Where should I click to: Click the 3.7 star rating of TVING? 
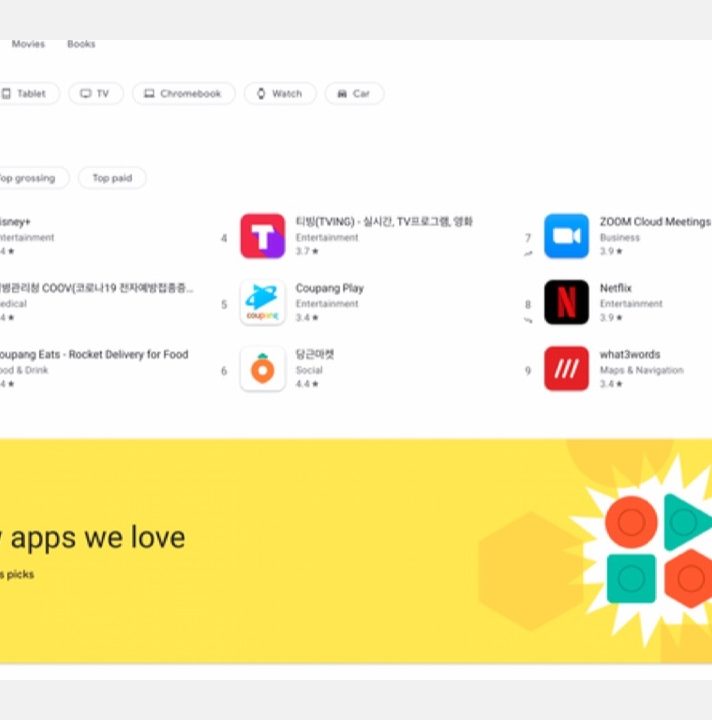point(307,251)
